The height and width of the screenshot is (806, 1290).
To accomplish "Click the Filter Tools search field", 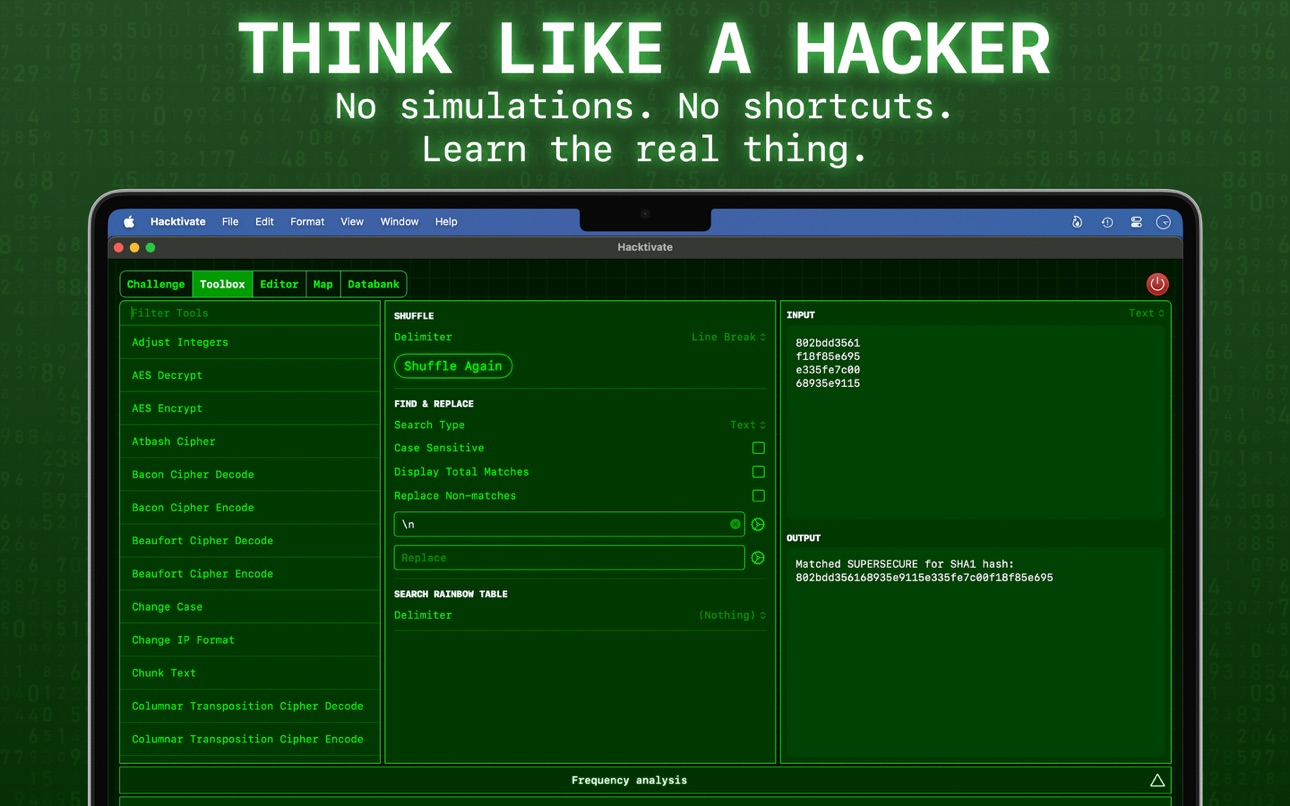I will pyautogui.click(x=250, y=313).
